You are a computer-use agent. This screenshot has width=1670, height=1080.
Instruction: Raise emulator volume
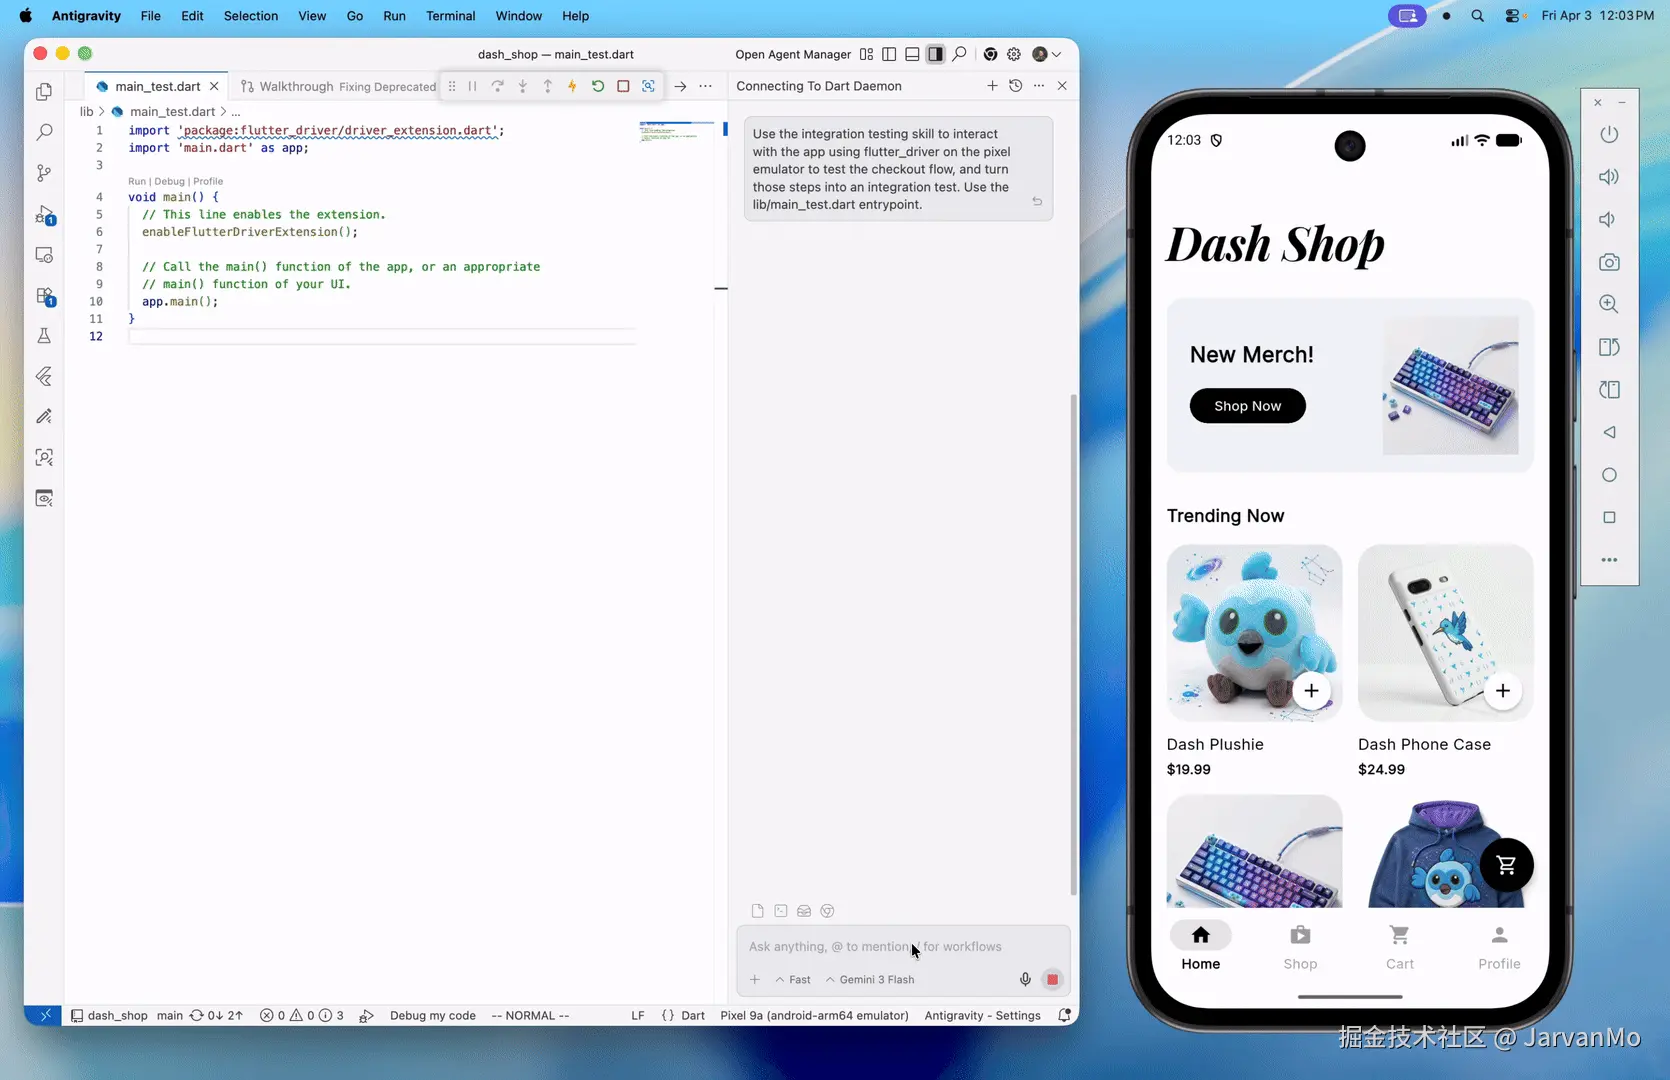(1609, 177)
